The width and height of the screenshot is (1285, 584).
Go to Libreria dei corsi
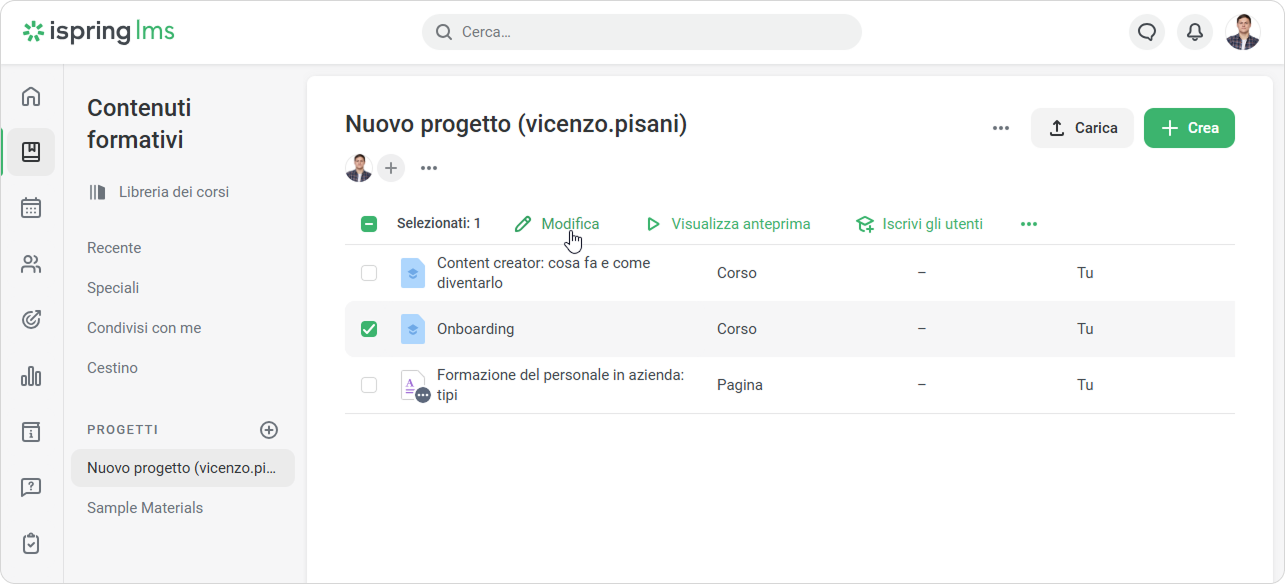[173, 192]
